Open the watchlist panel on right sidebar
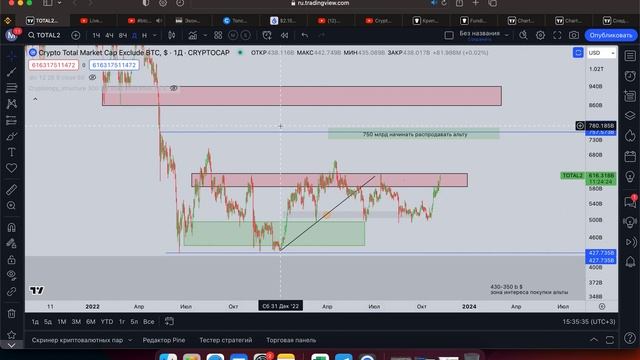 [x=630, y=56]
